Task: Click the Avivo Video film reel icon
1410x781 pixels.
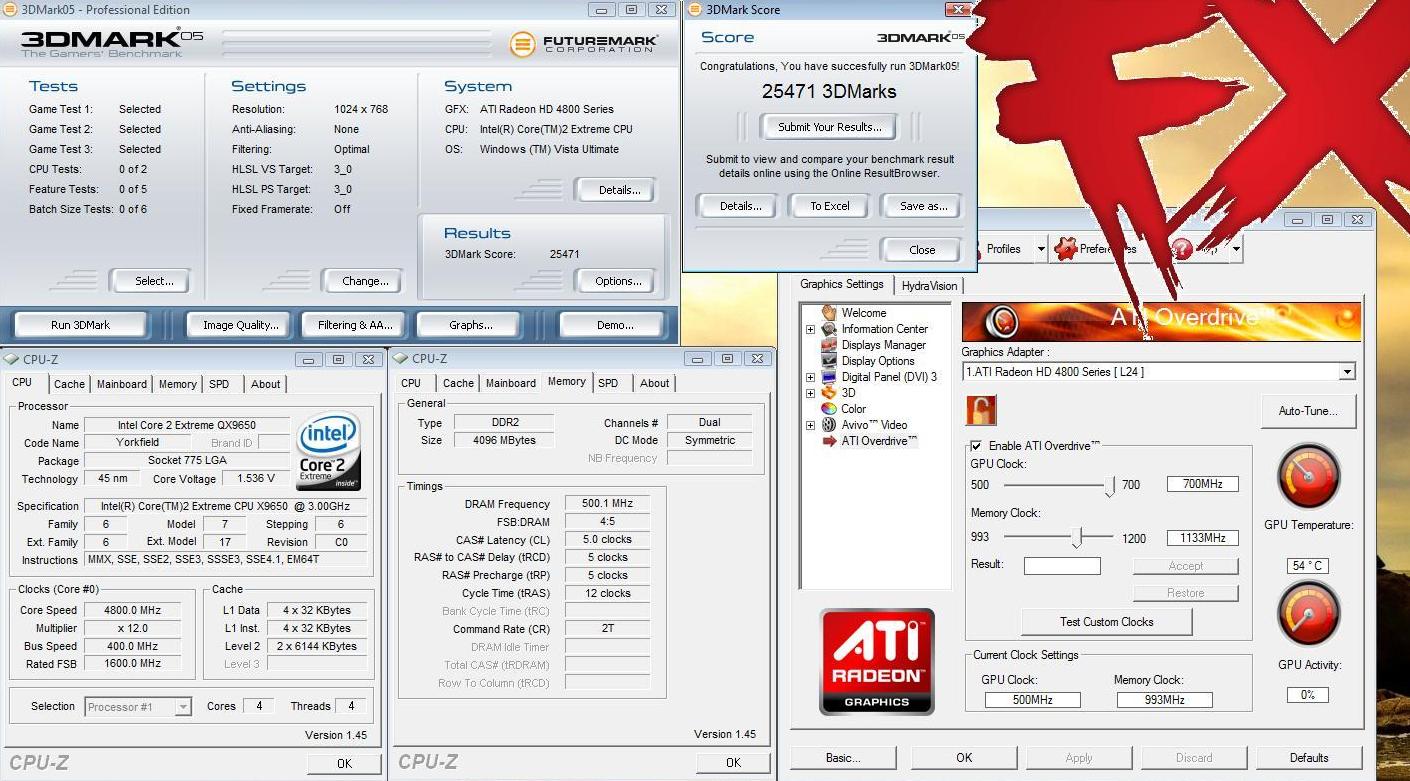Action: click(x=829, y=424)
